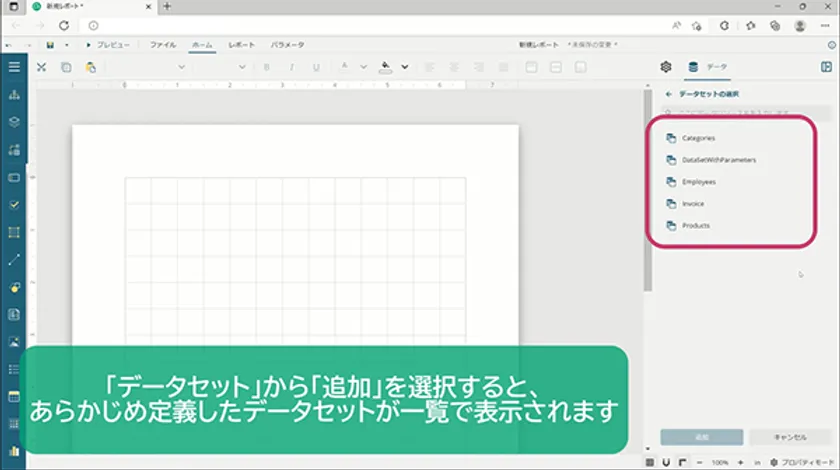
Task: Switch to the ファイル tab
Action: [163, 45]
